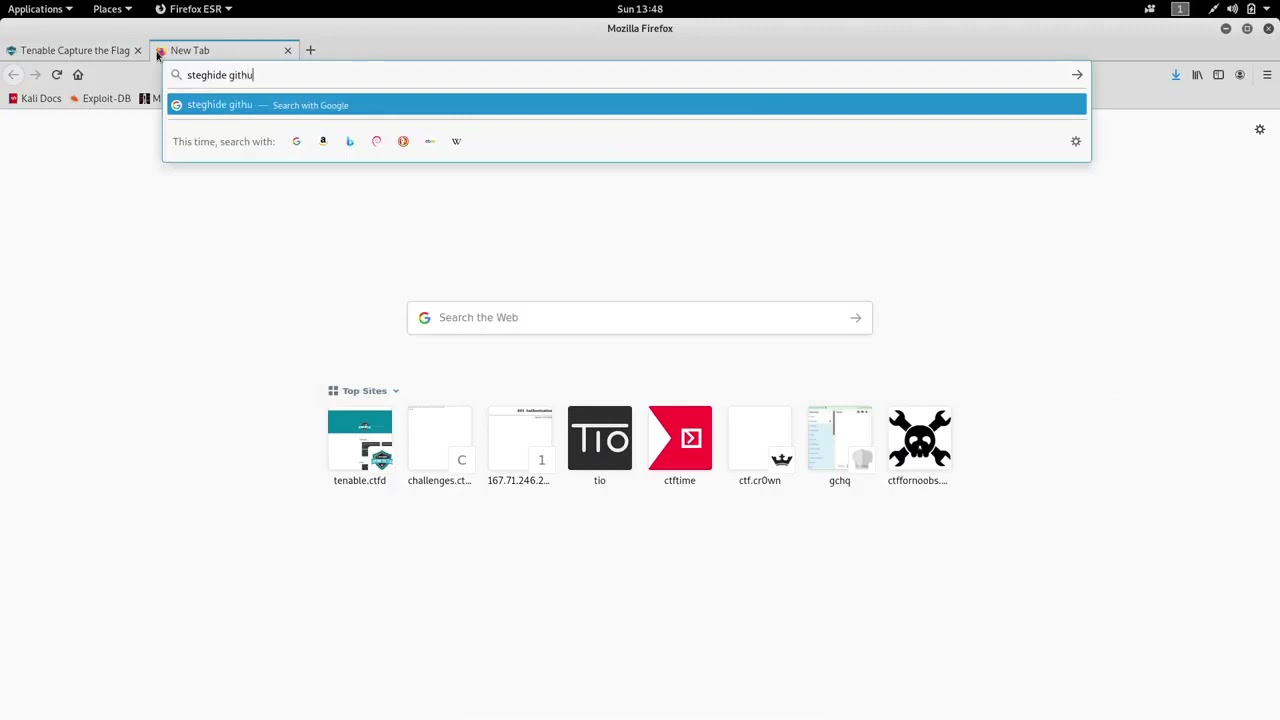Open the gchq top site
The height and width of the screenshot is (720, 1280).
(840, 446)
